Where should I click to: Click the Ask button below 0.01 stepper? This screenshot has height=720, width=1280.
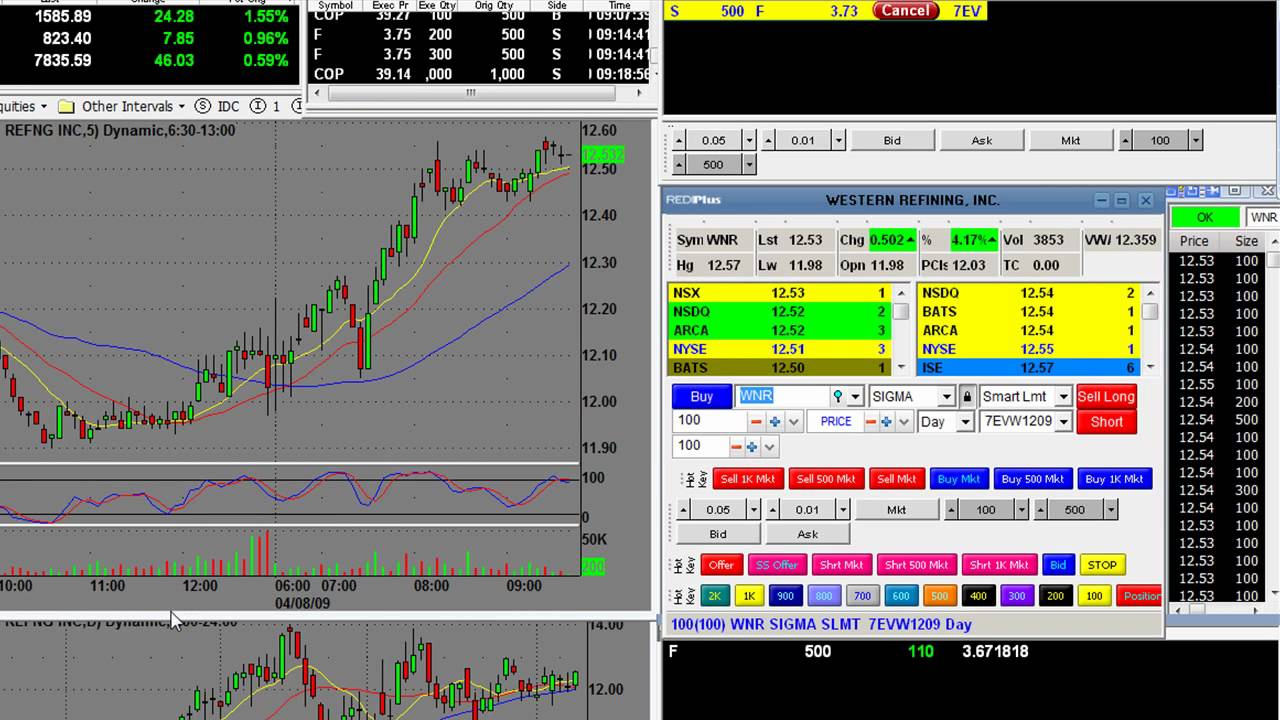point(807,534)
